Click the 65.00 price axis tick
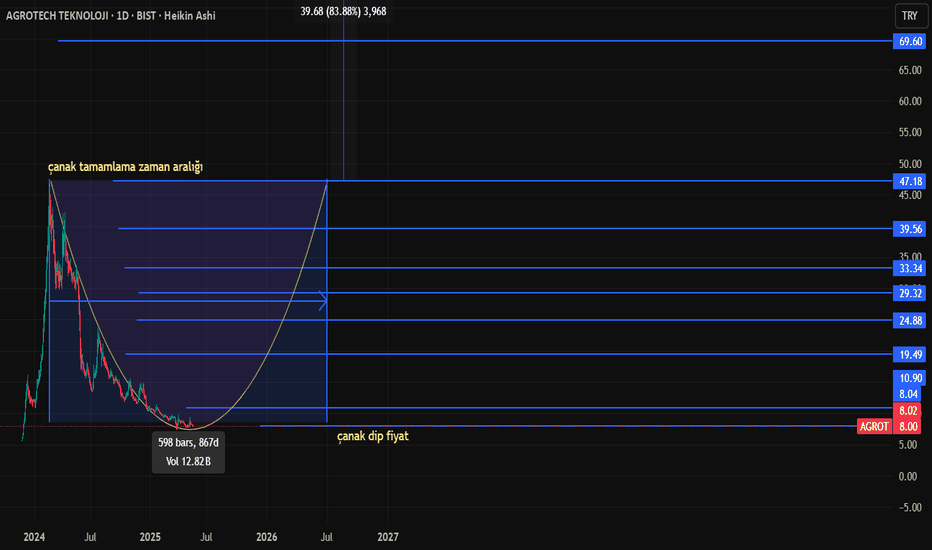This screenshot has width=932, height=550. pos(910,70)
